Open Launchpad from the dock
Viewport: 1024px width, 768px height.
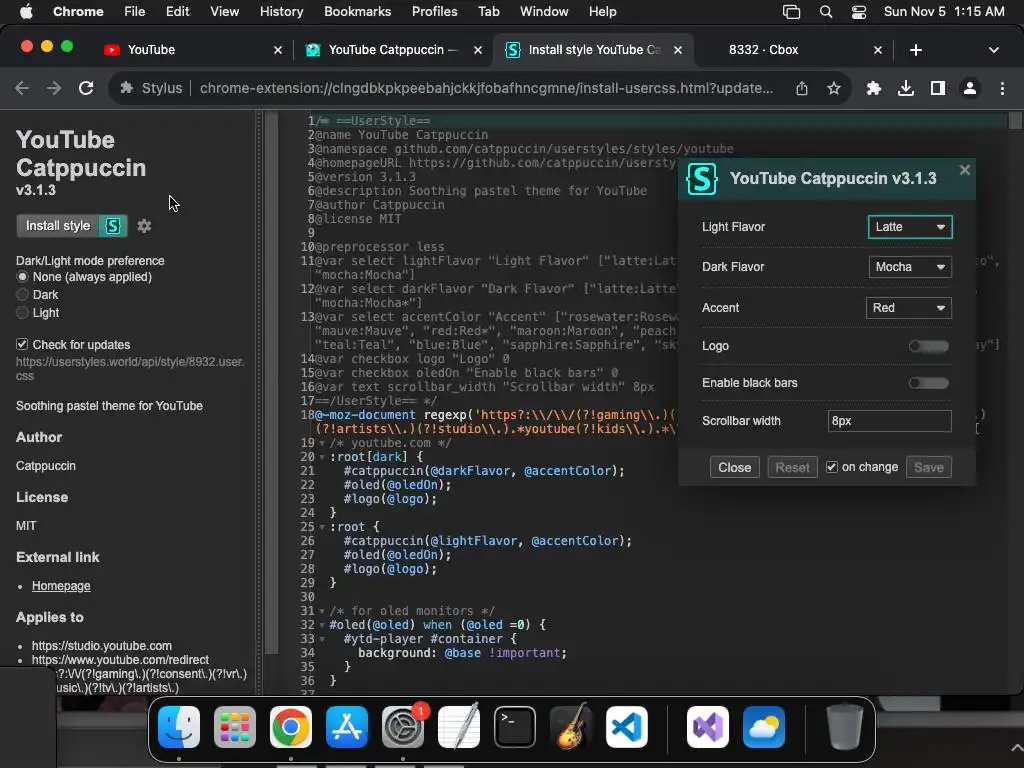(x=235, y=726)
